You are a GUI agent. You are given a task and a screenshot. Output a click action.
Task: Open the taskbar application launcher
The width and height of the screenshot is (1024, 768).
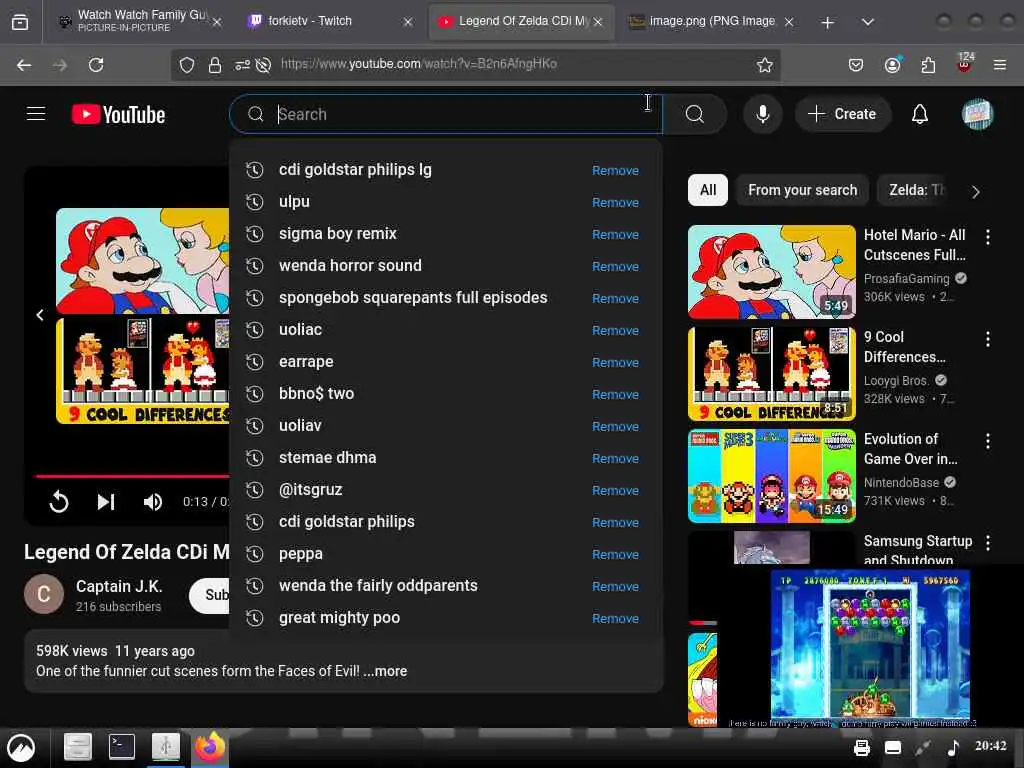[21, 748]
